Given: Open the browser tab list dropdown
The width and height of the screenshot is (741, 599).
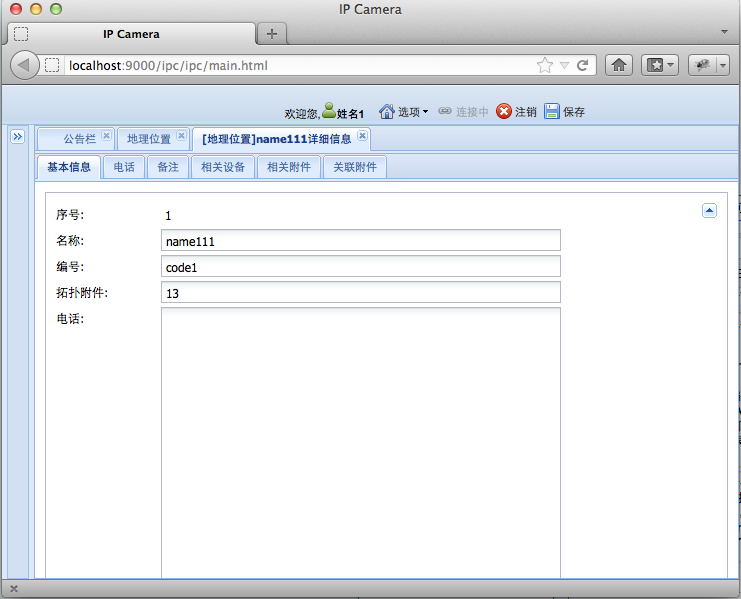Looking at the screenshot, I should coord(724,32).
